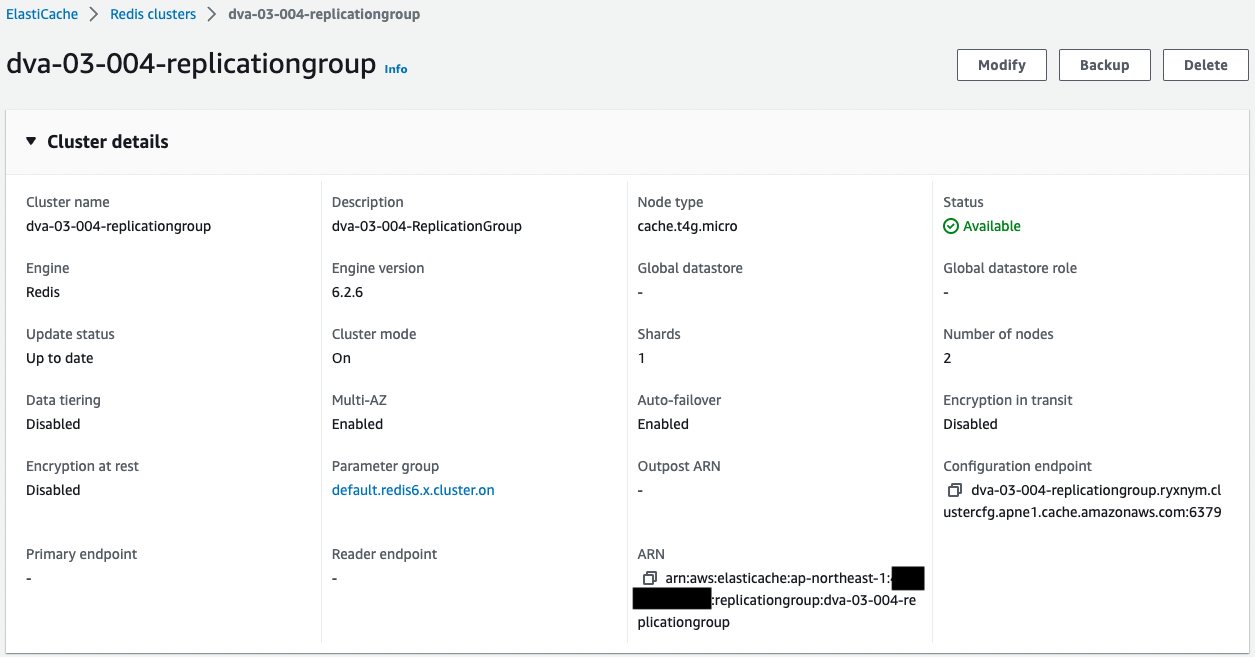This screenshot has width=1255, height=657.
Task: Click the cache.t4g.micro node type value
Action: tap(687, 226)
